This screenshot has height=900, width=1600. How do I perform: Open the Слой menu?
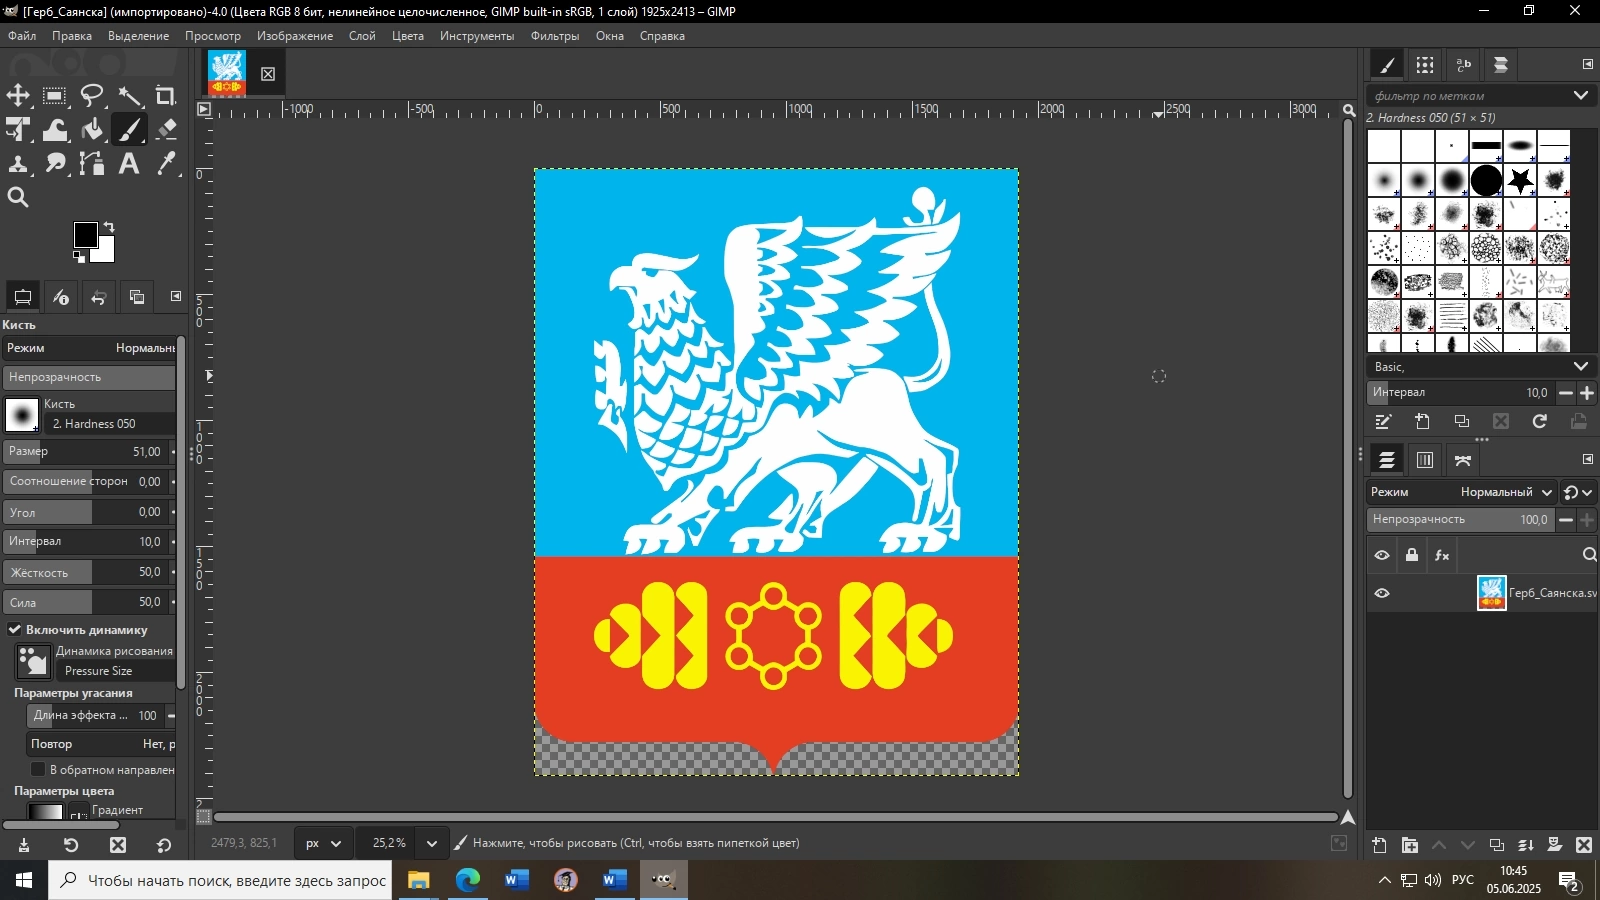[362, 36]
